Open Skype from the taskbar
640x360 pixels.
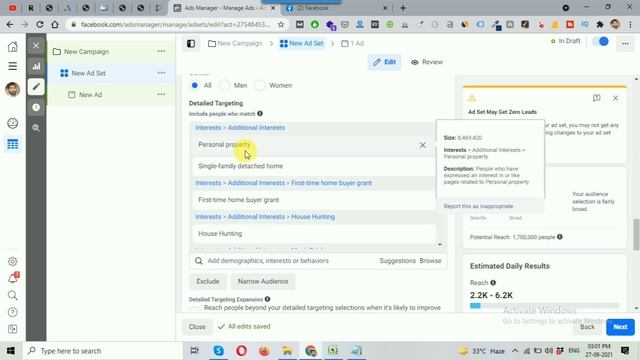(219, 351)
